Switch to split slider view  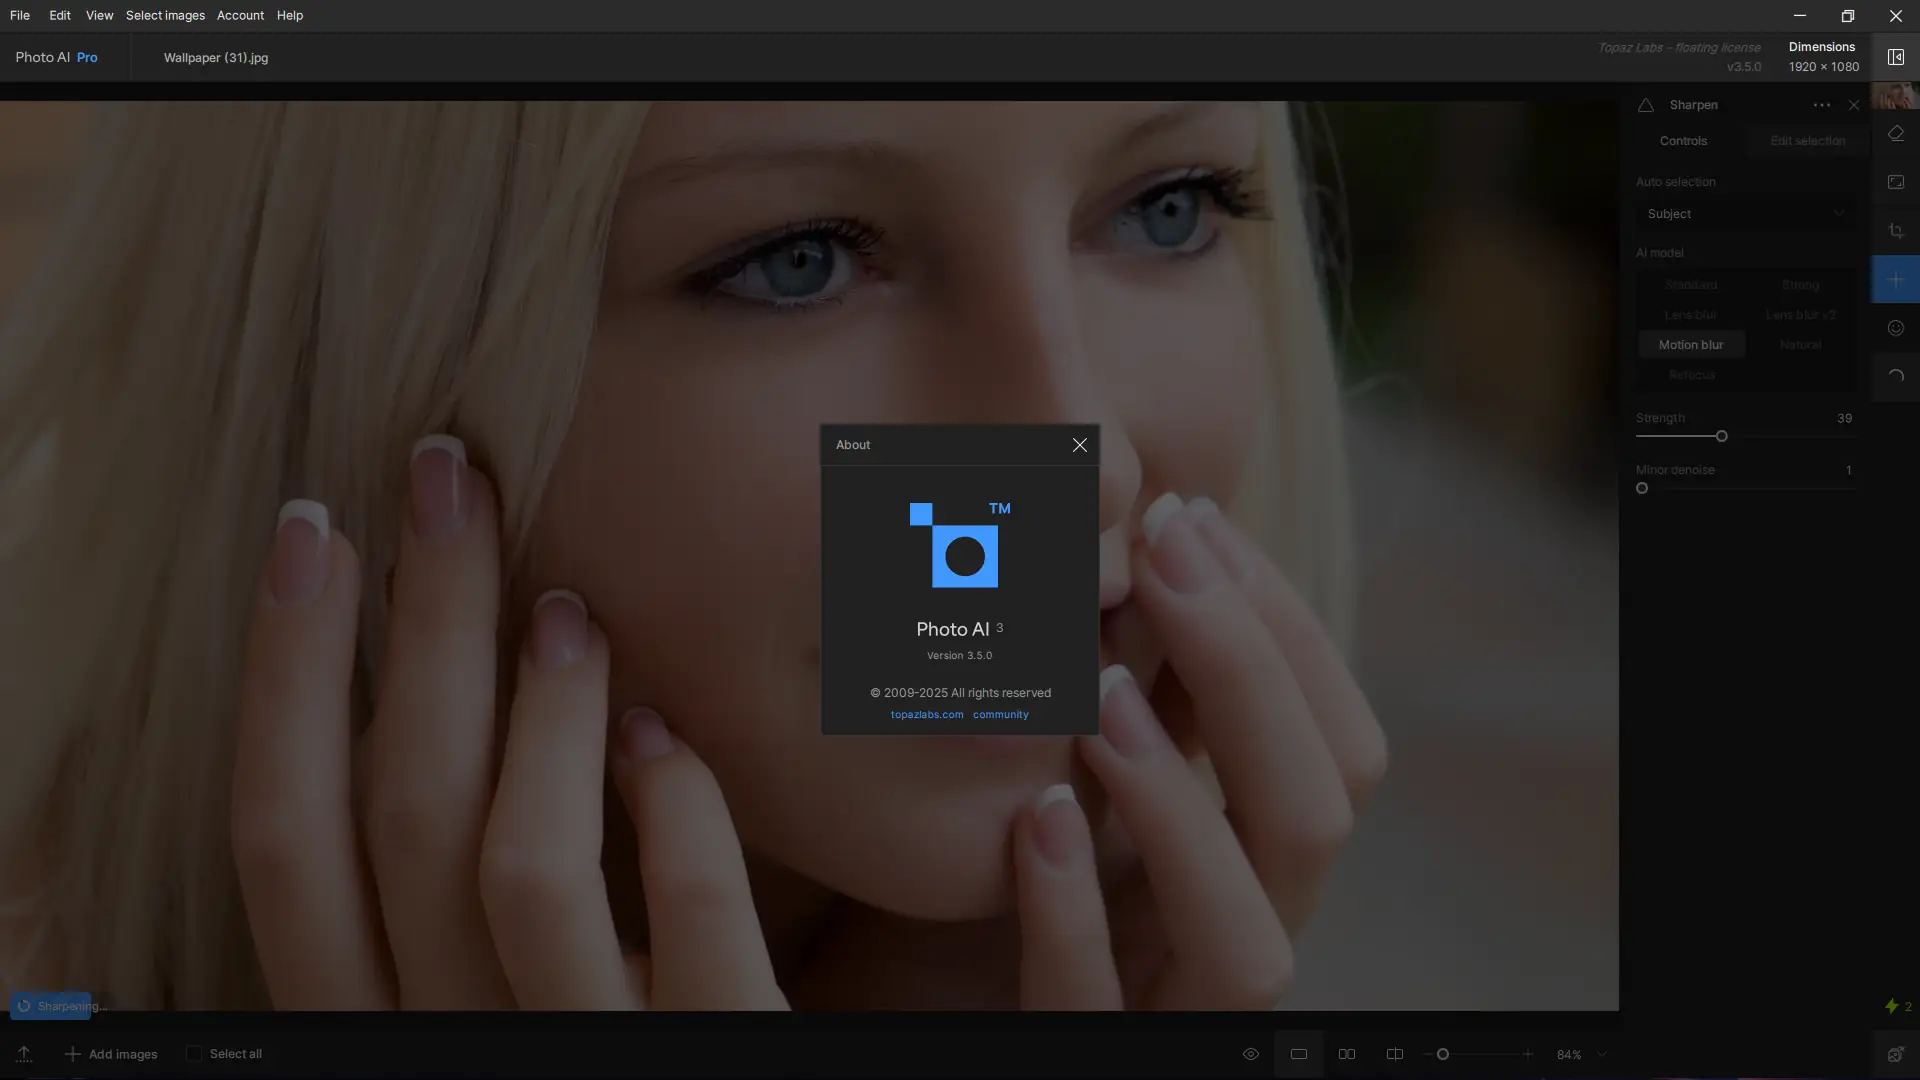click(x=1395, y=1054)
